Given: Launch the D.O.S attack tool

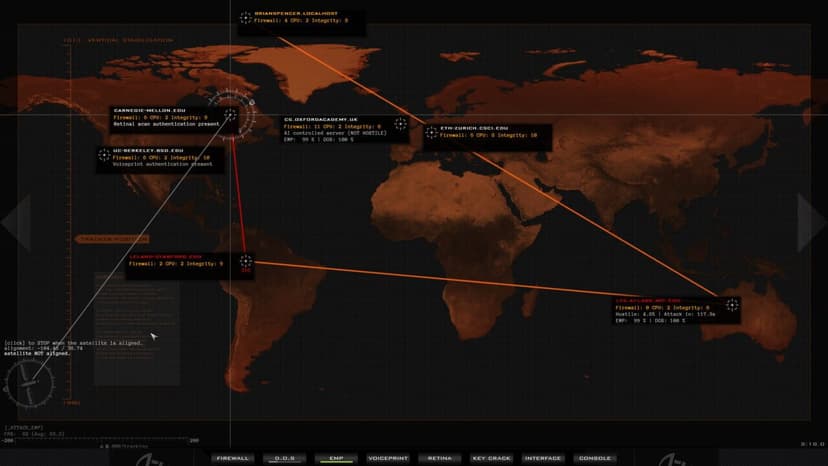Looking at the screenshot, I should (x=284, y=458).
